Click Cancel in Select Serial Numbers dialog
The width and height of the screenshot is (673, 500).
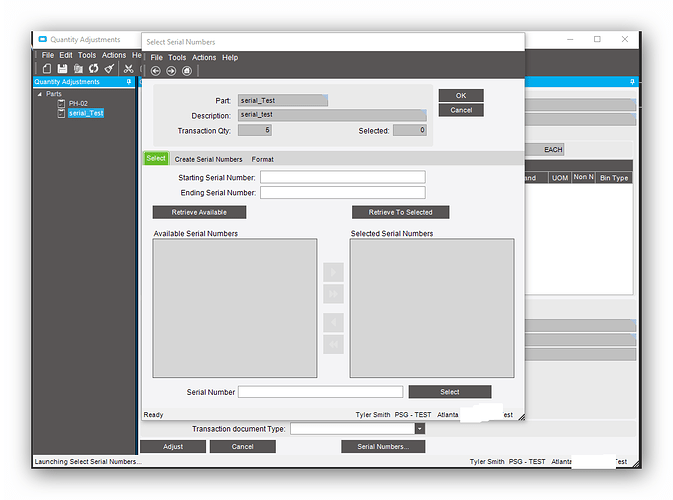[461, 110]
